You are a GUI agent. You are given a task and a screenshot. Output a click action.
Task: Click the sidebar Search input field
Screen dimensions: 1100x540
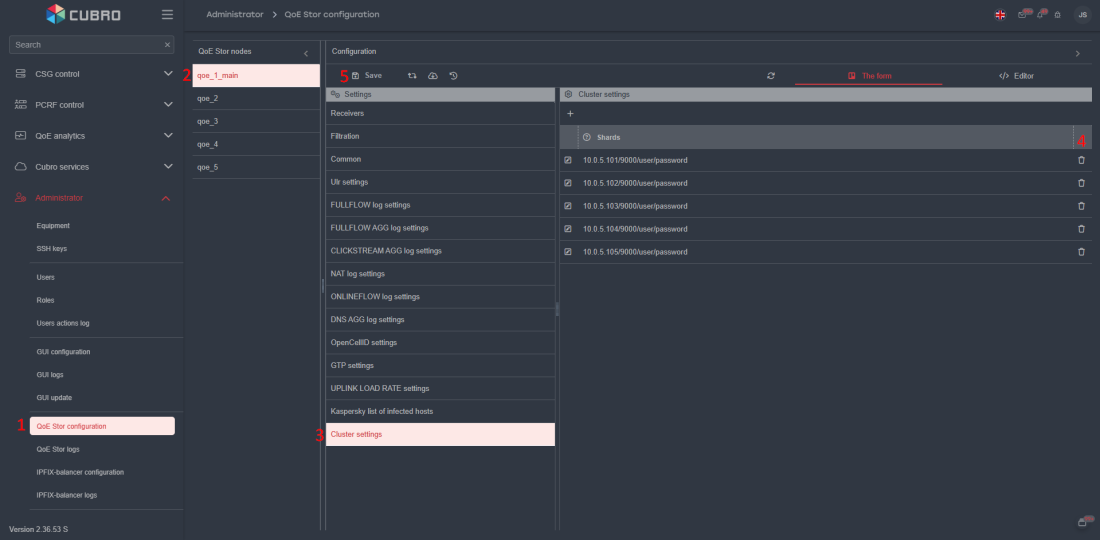[85, 45]
